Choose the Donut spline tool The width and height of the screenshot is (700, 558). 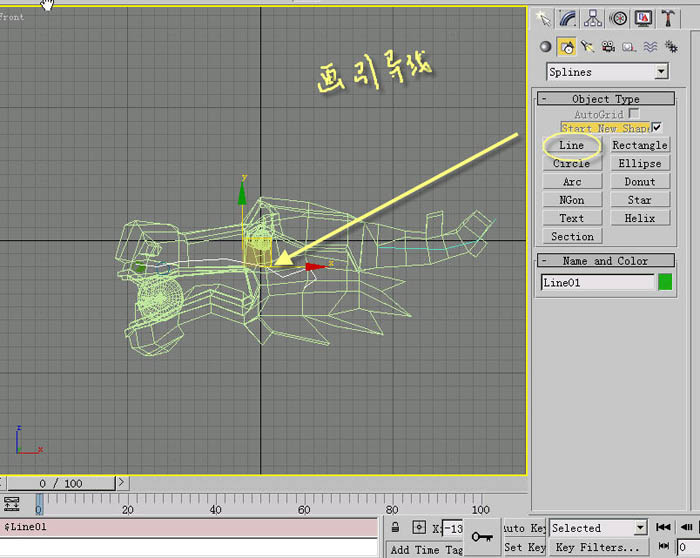point(640,182)
